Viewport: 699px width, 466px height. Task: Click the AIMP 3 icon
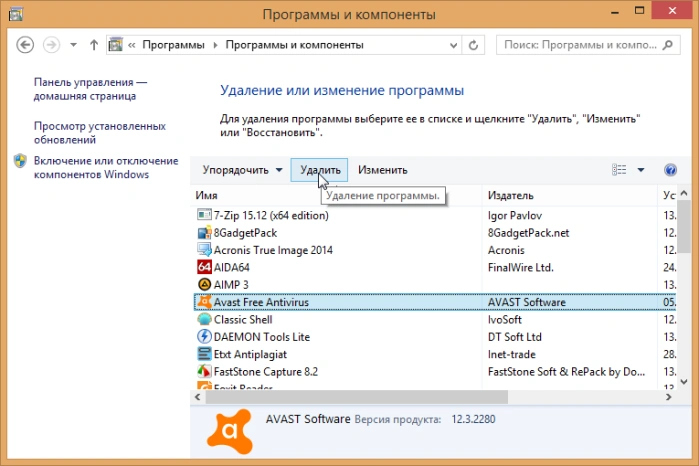pyautogui.click(x=204, y=285)
